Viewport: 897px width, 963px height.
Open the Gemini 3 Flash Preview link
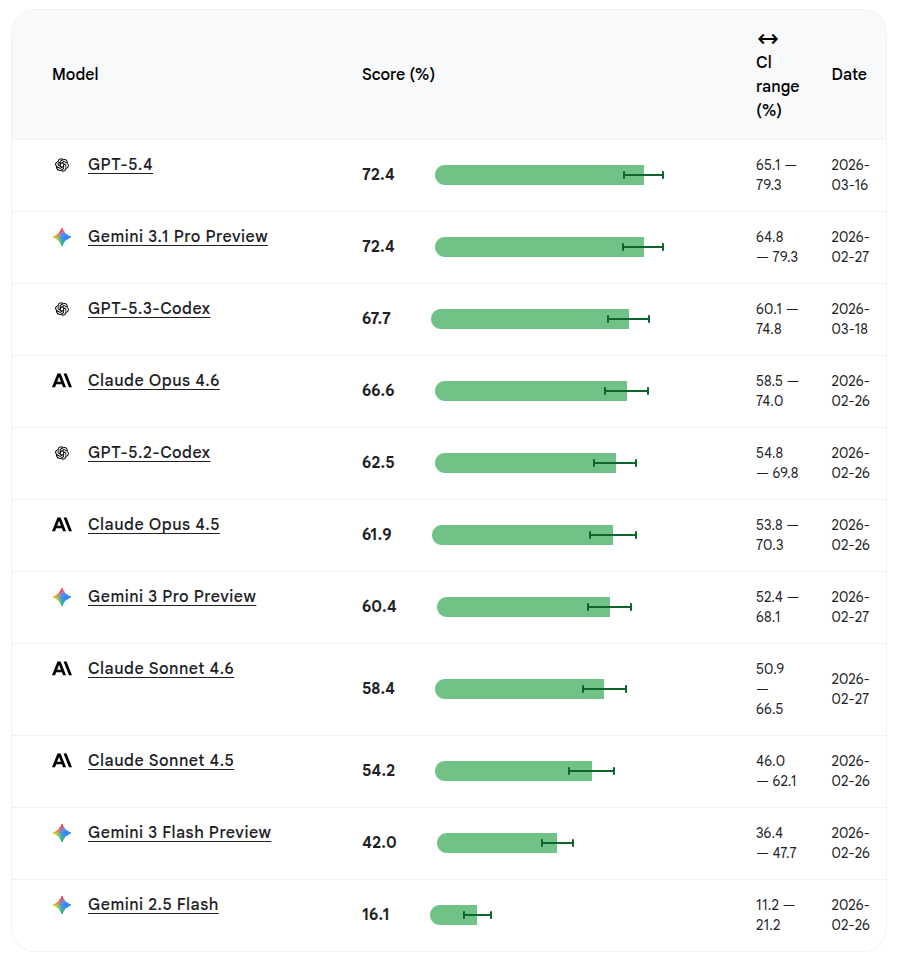click(x=179, y=833)
